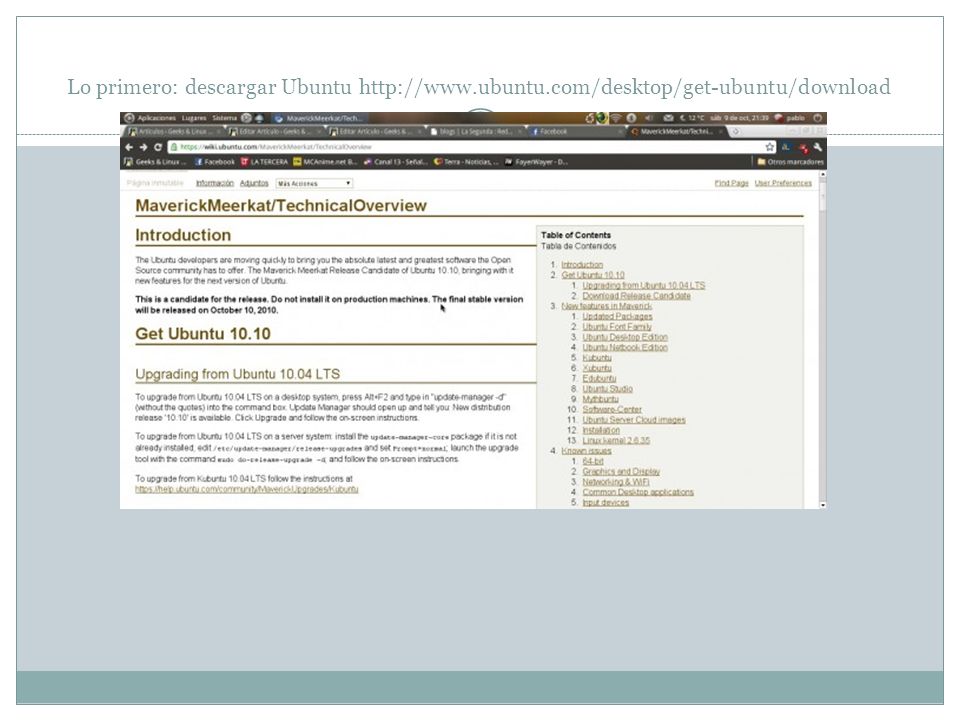Open the Software Center contents link
The width and height of the screenshot is (960, 720).
pos(612,409)
